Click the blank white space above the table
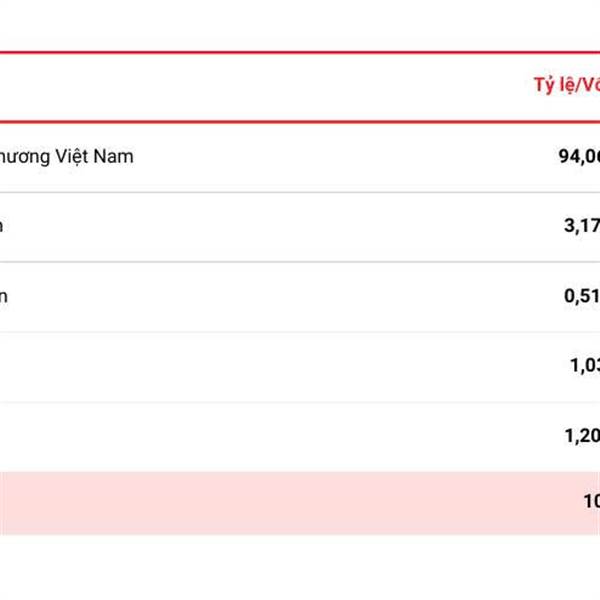The image size is (600, 600). 300,25
